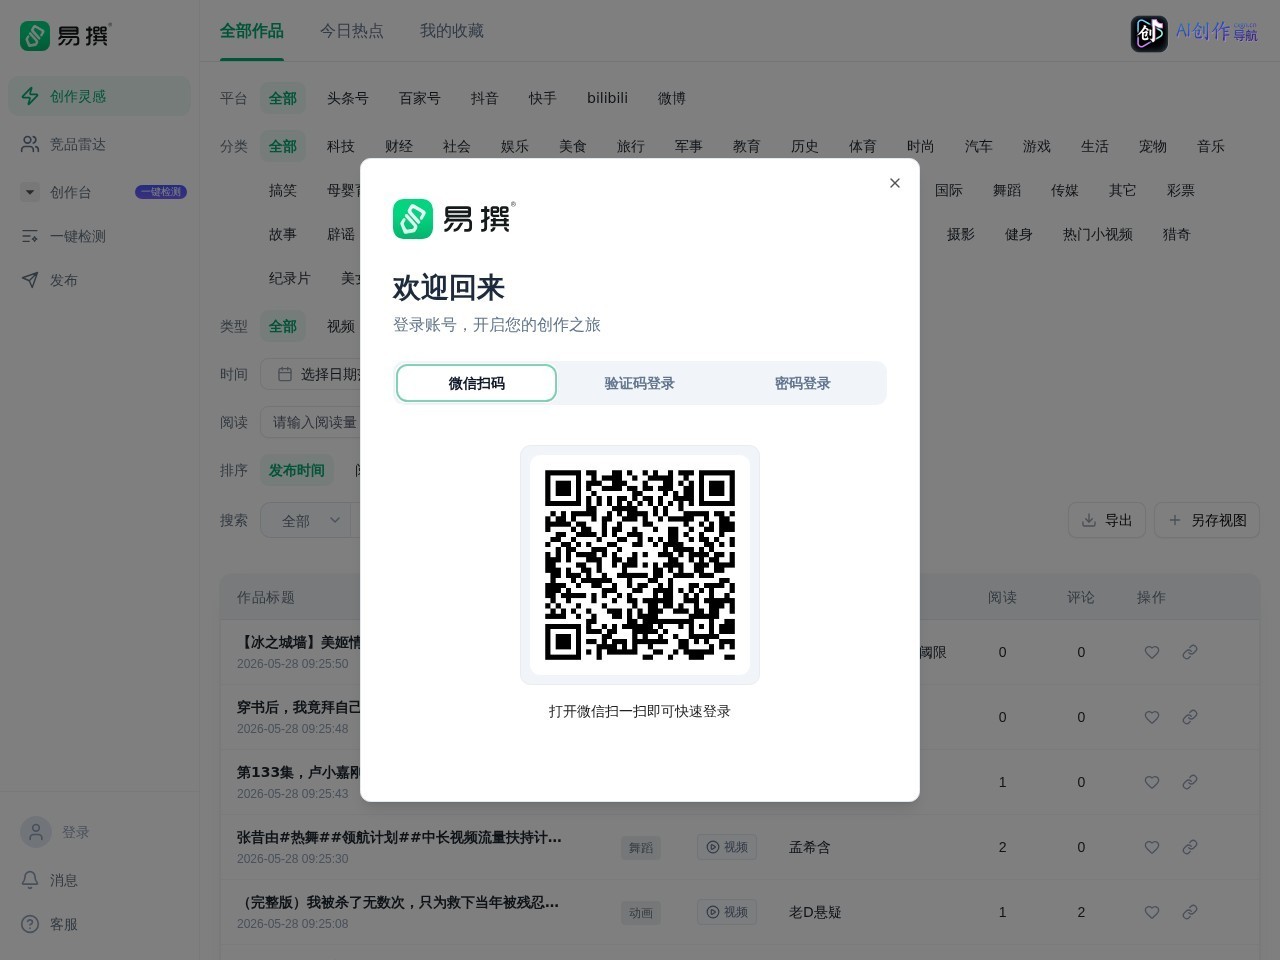Open 消息 notifications bell
This screenshot has width=1280, height=960.
(31, 880)
